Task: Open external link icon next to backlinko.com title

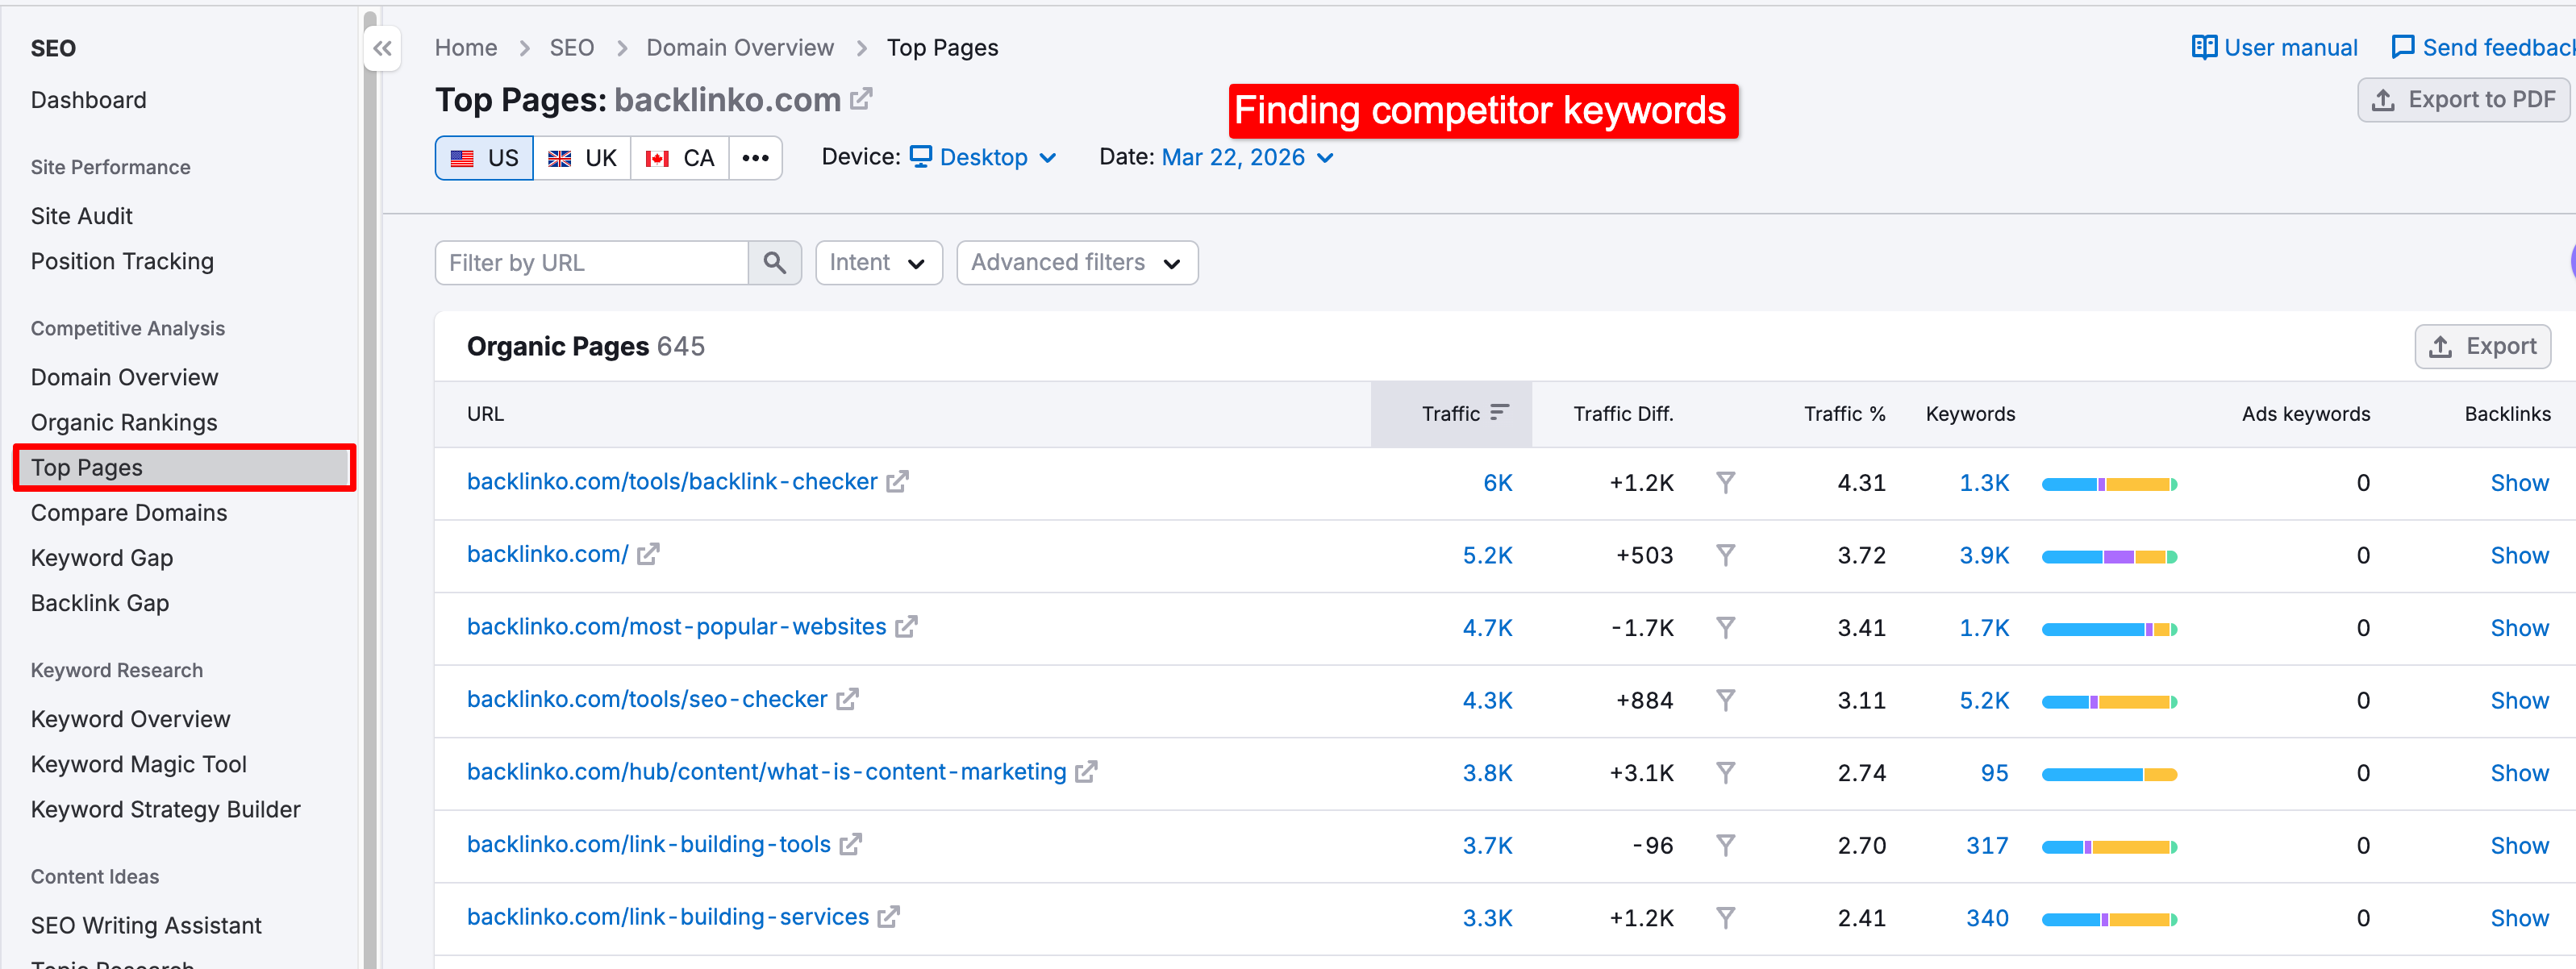Action: (x=860, y=99)
